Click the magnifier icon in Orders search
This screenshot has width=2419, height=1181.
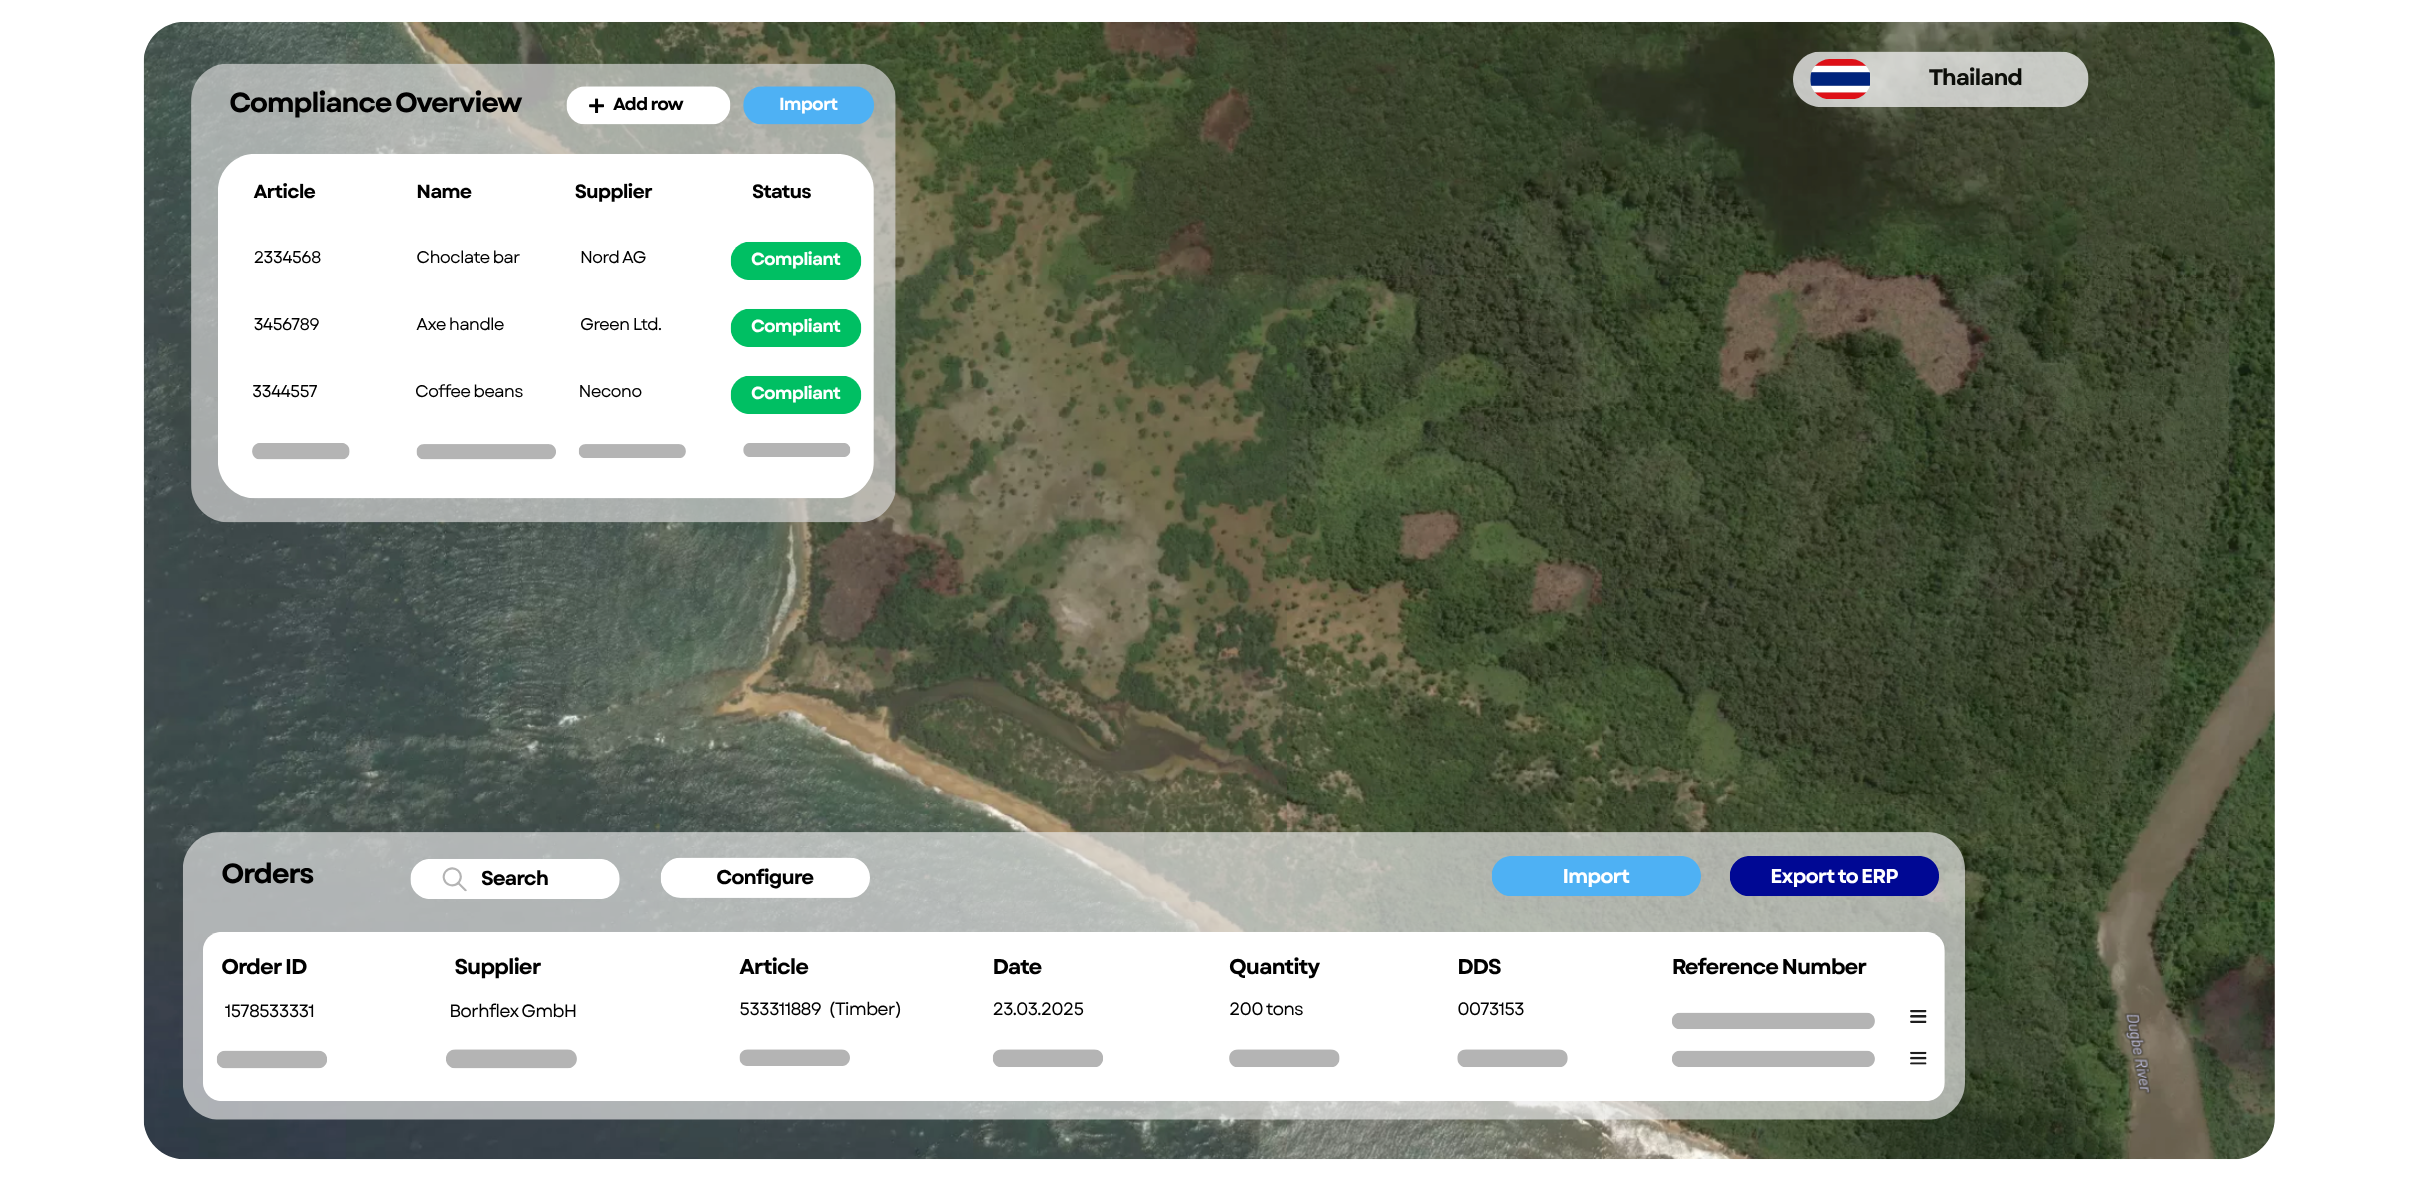[x=454, y=878]
